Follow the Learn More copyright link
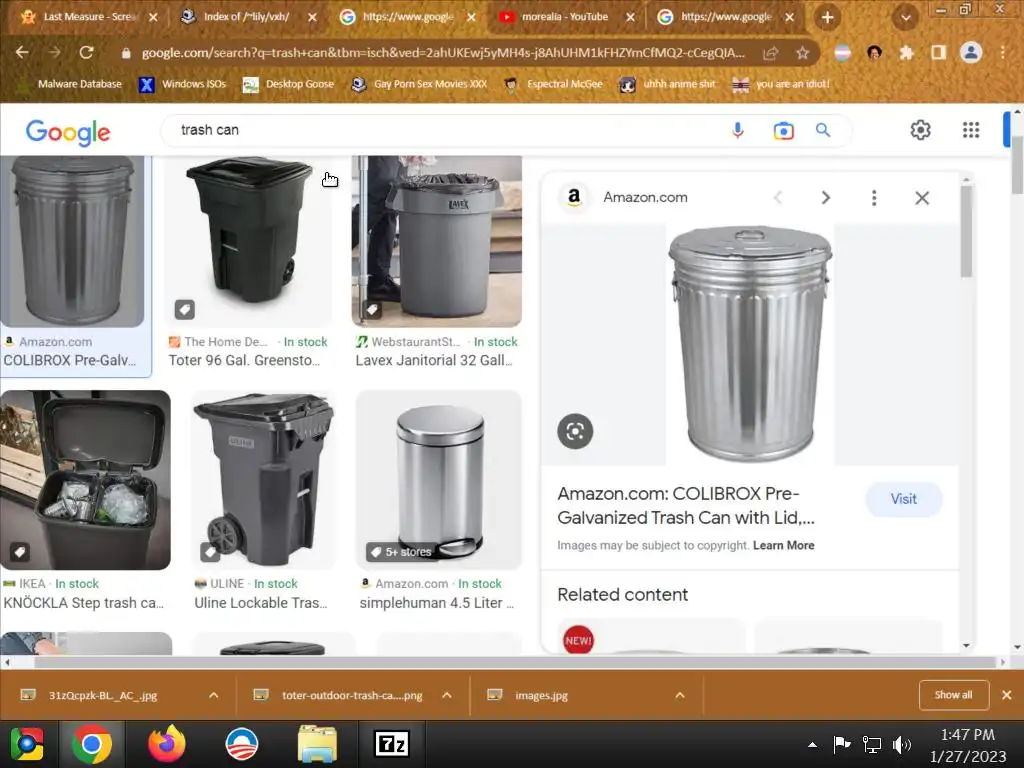 click(x=783, y=545)
